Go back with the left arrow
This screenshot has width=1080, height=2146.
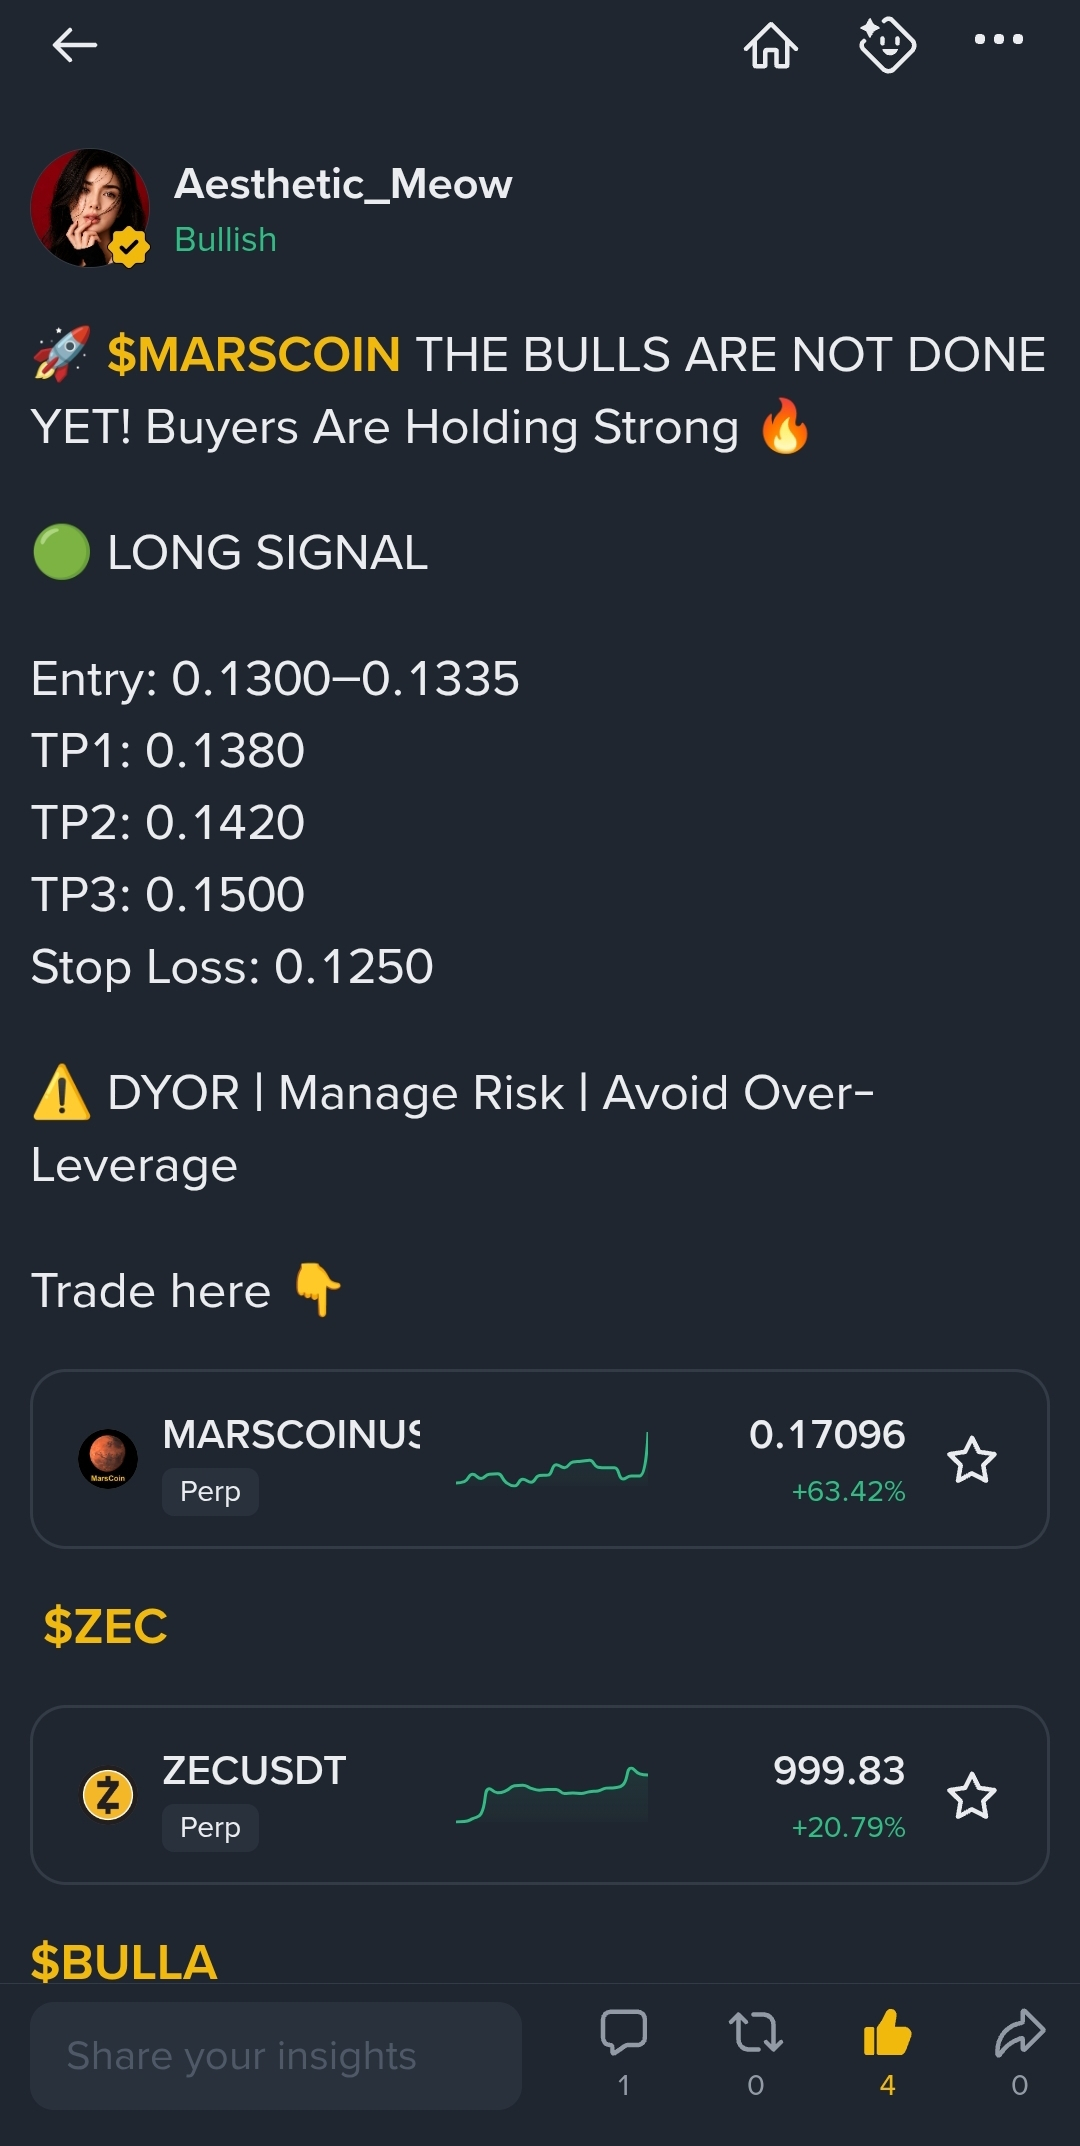74,45
